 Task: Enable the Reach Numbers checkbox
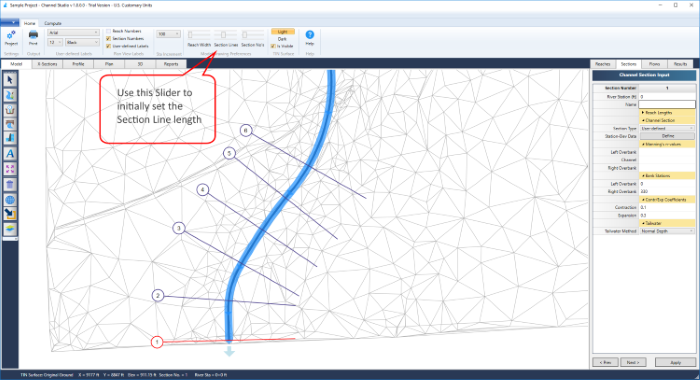(108, 31)
